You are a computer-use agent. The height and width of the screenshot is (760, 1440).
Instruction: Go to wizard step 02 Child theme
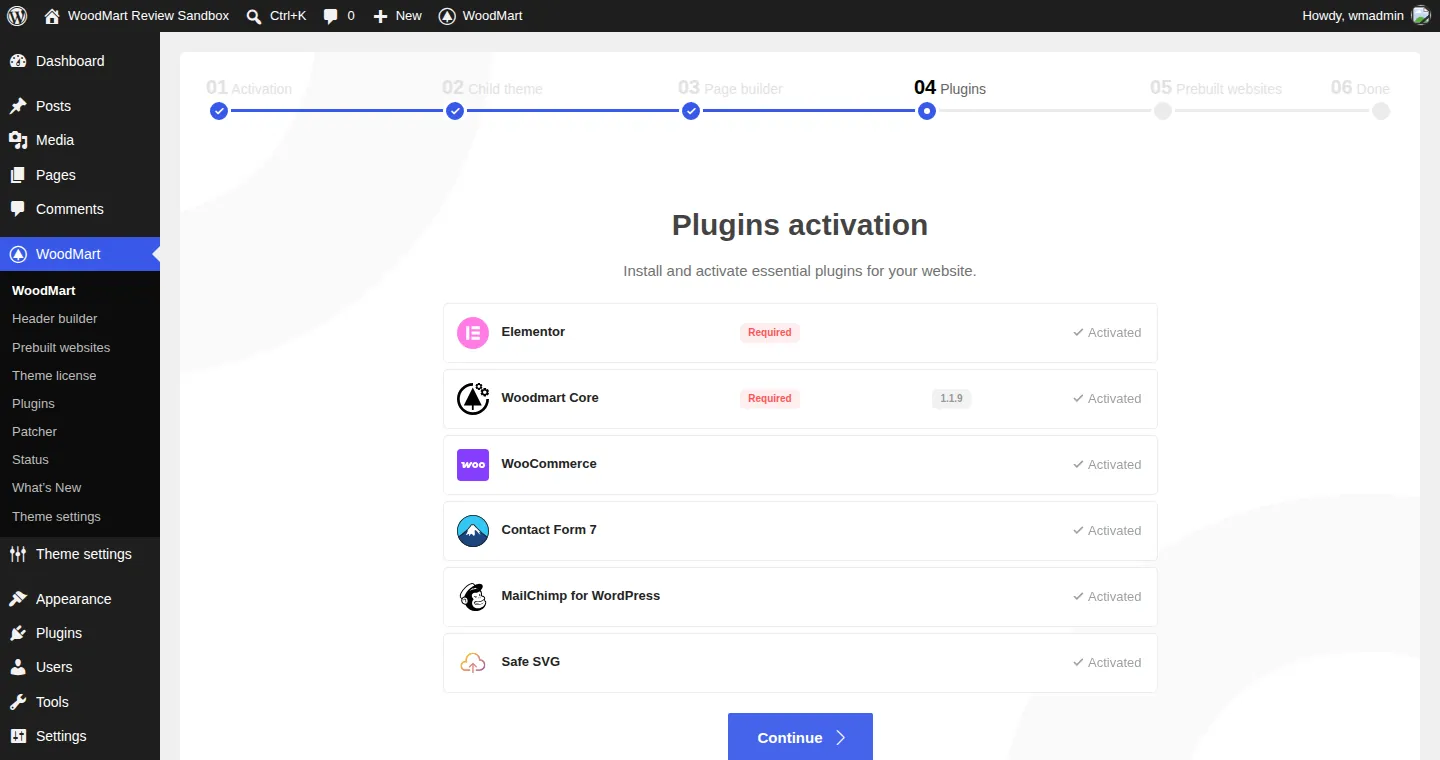pos(492,88)
